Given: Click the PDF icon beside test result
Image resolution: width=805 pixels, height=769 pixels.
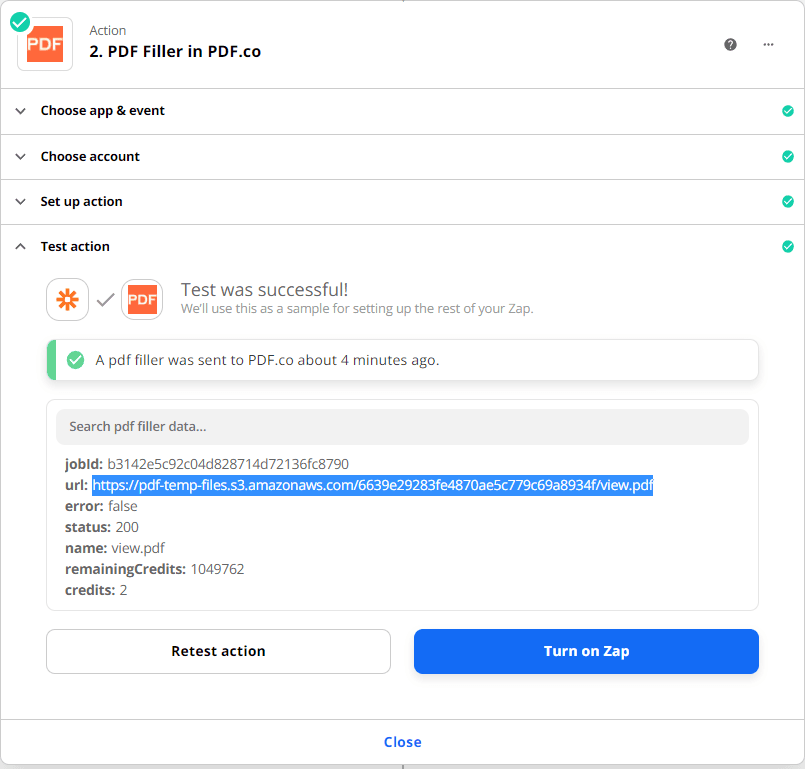Looking at the screenshot, I should pyautogui.click(x=142, y=299).
